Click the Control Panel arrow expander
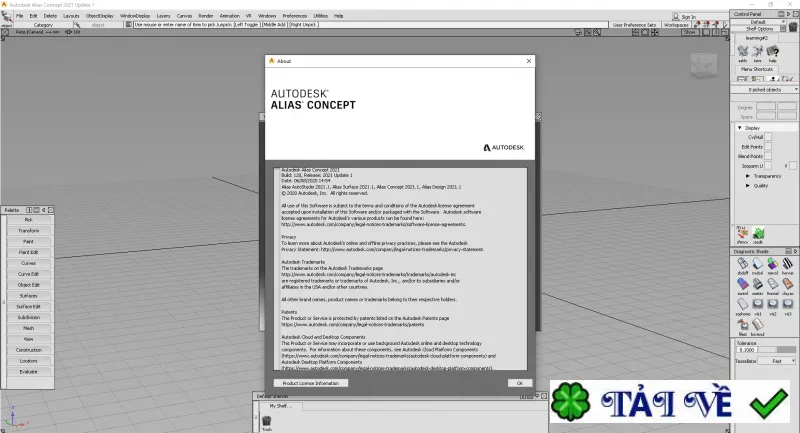Viewport: 800px width, 433px height. click(x=788, y=14)
